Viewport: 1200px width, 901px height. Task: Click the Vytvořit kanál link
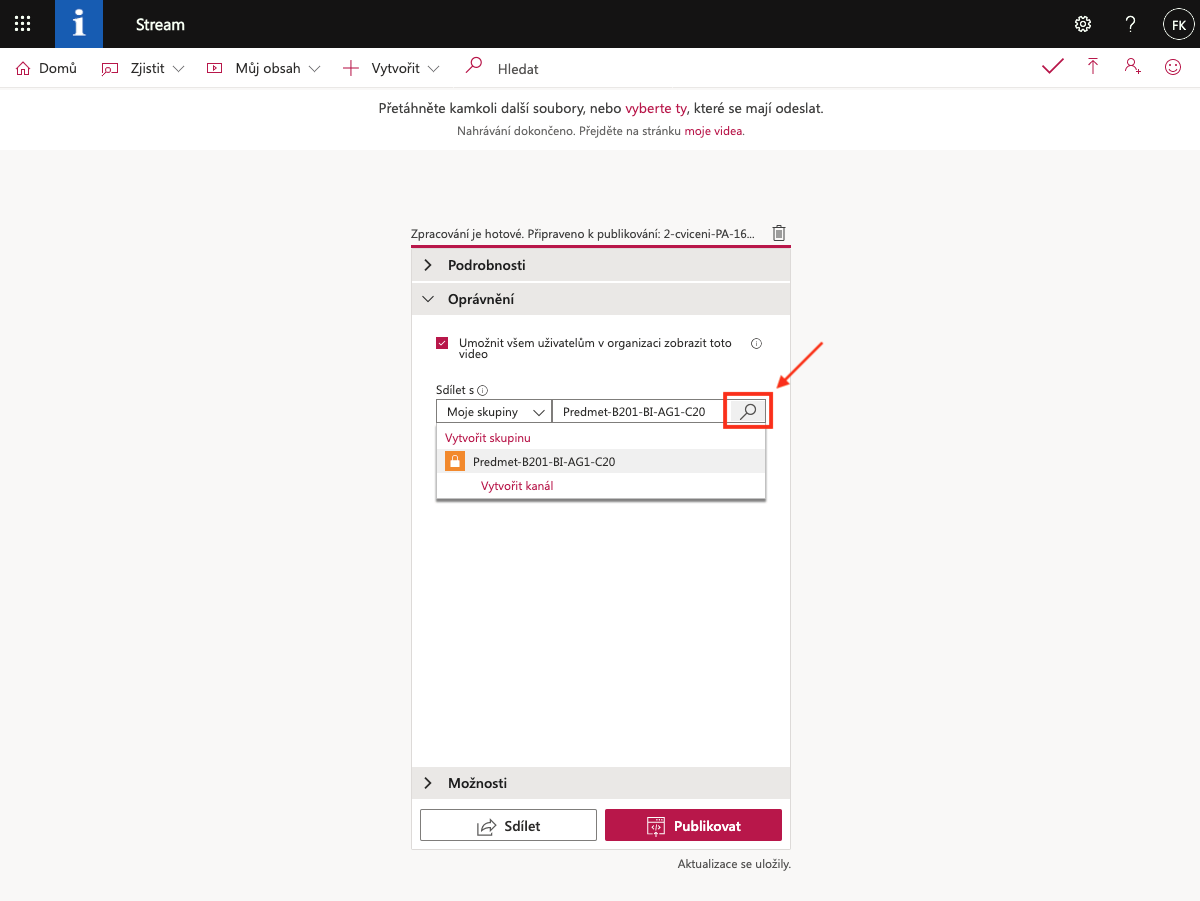(x=517, y=486)
